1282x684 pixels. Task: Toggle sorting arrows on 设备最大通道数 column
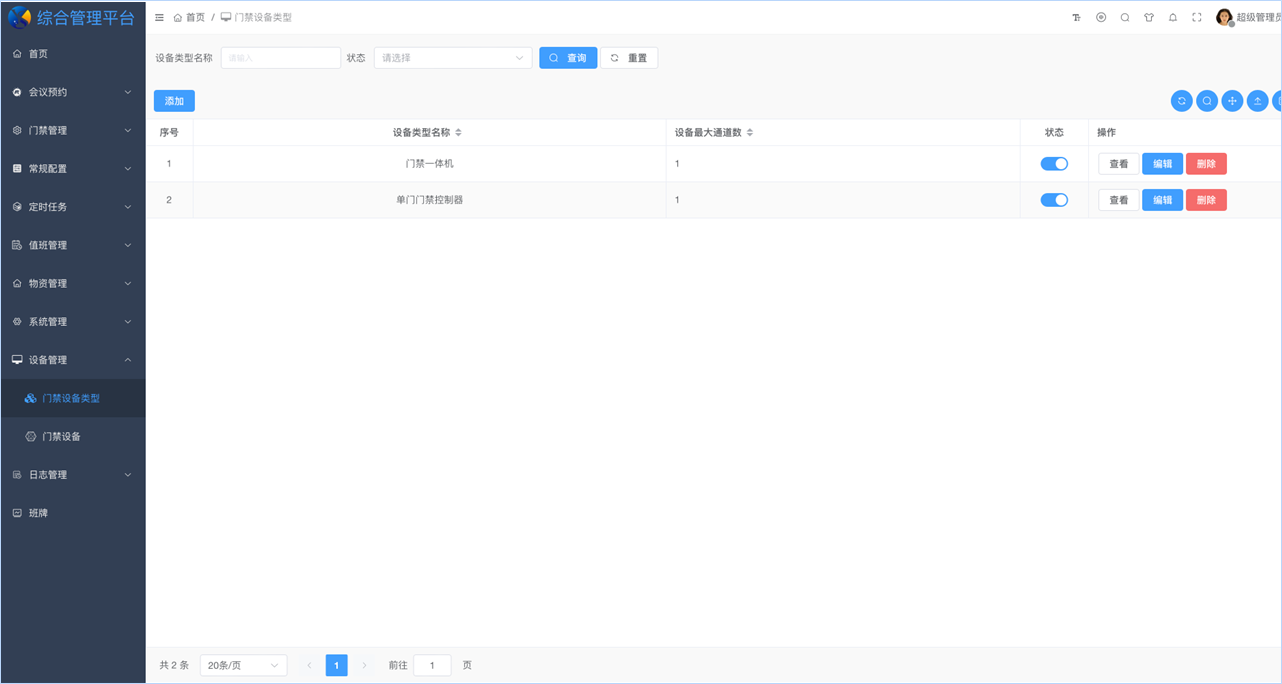[x=748, y=131]
